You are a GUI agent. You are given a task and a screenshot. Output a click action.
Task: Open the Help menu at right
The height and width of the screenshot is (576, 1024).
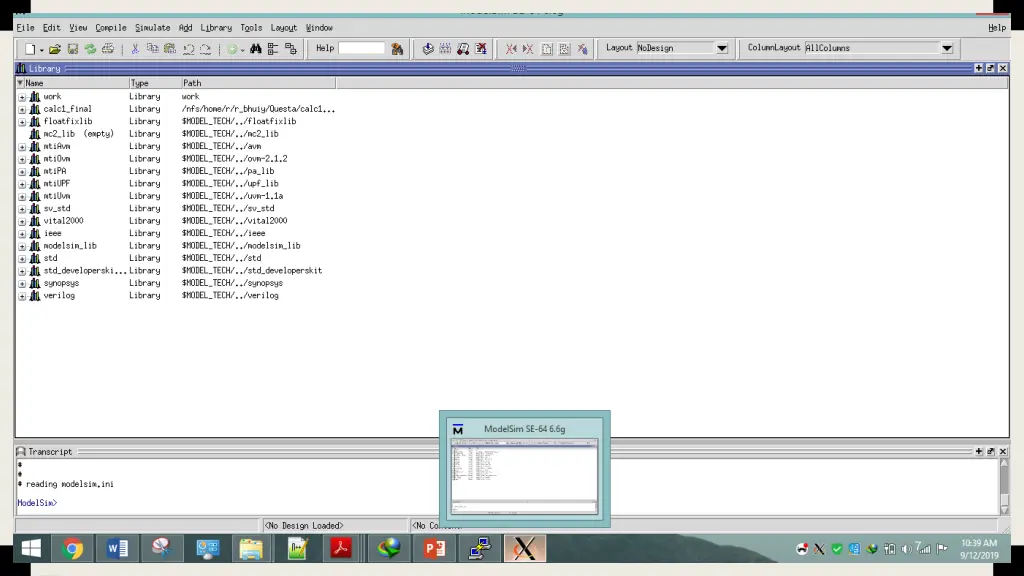[x=997, y=27]
